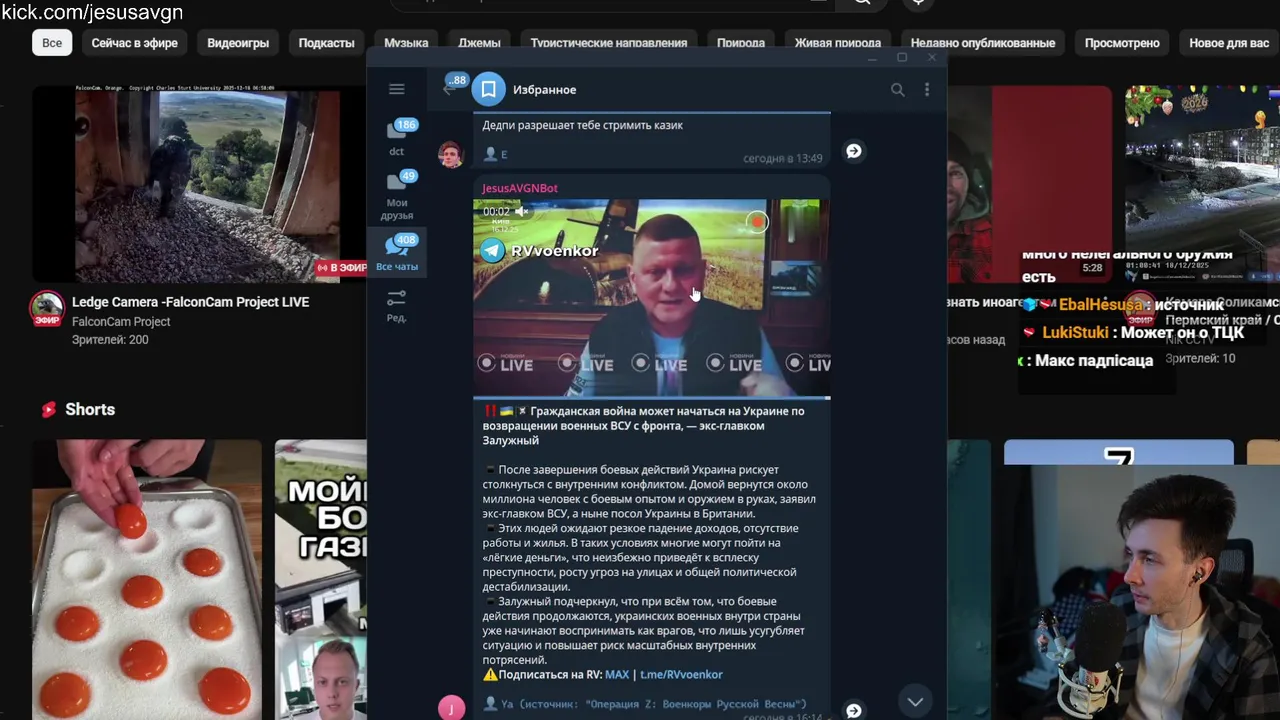The width and height of the screenshot is (1280, 720).
Task: Open the FalconCam Project channel name
Action: point(121,322)
